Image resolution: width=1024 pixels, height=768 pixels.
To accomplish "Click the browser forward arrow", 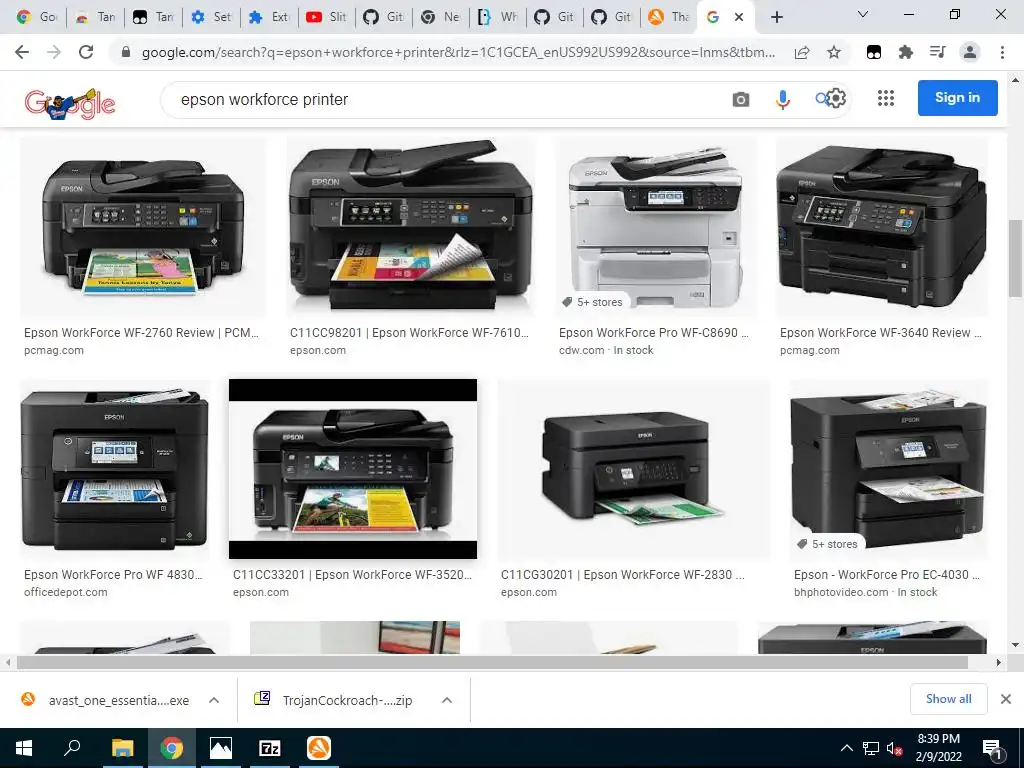I will click(54, 52).
